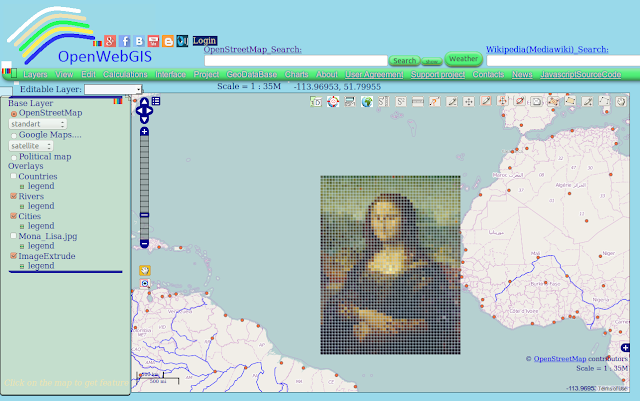Screen dimensions: 640x401
Task: Open the layer list icon beside pan arrows
Action: [156, 101]
